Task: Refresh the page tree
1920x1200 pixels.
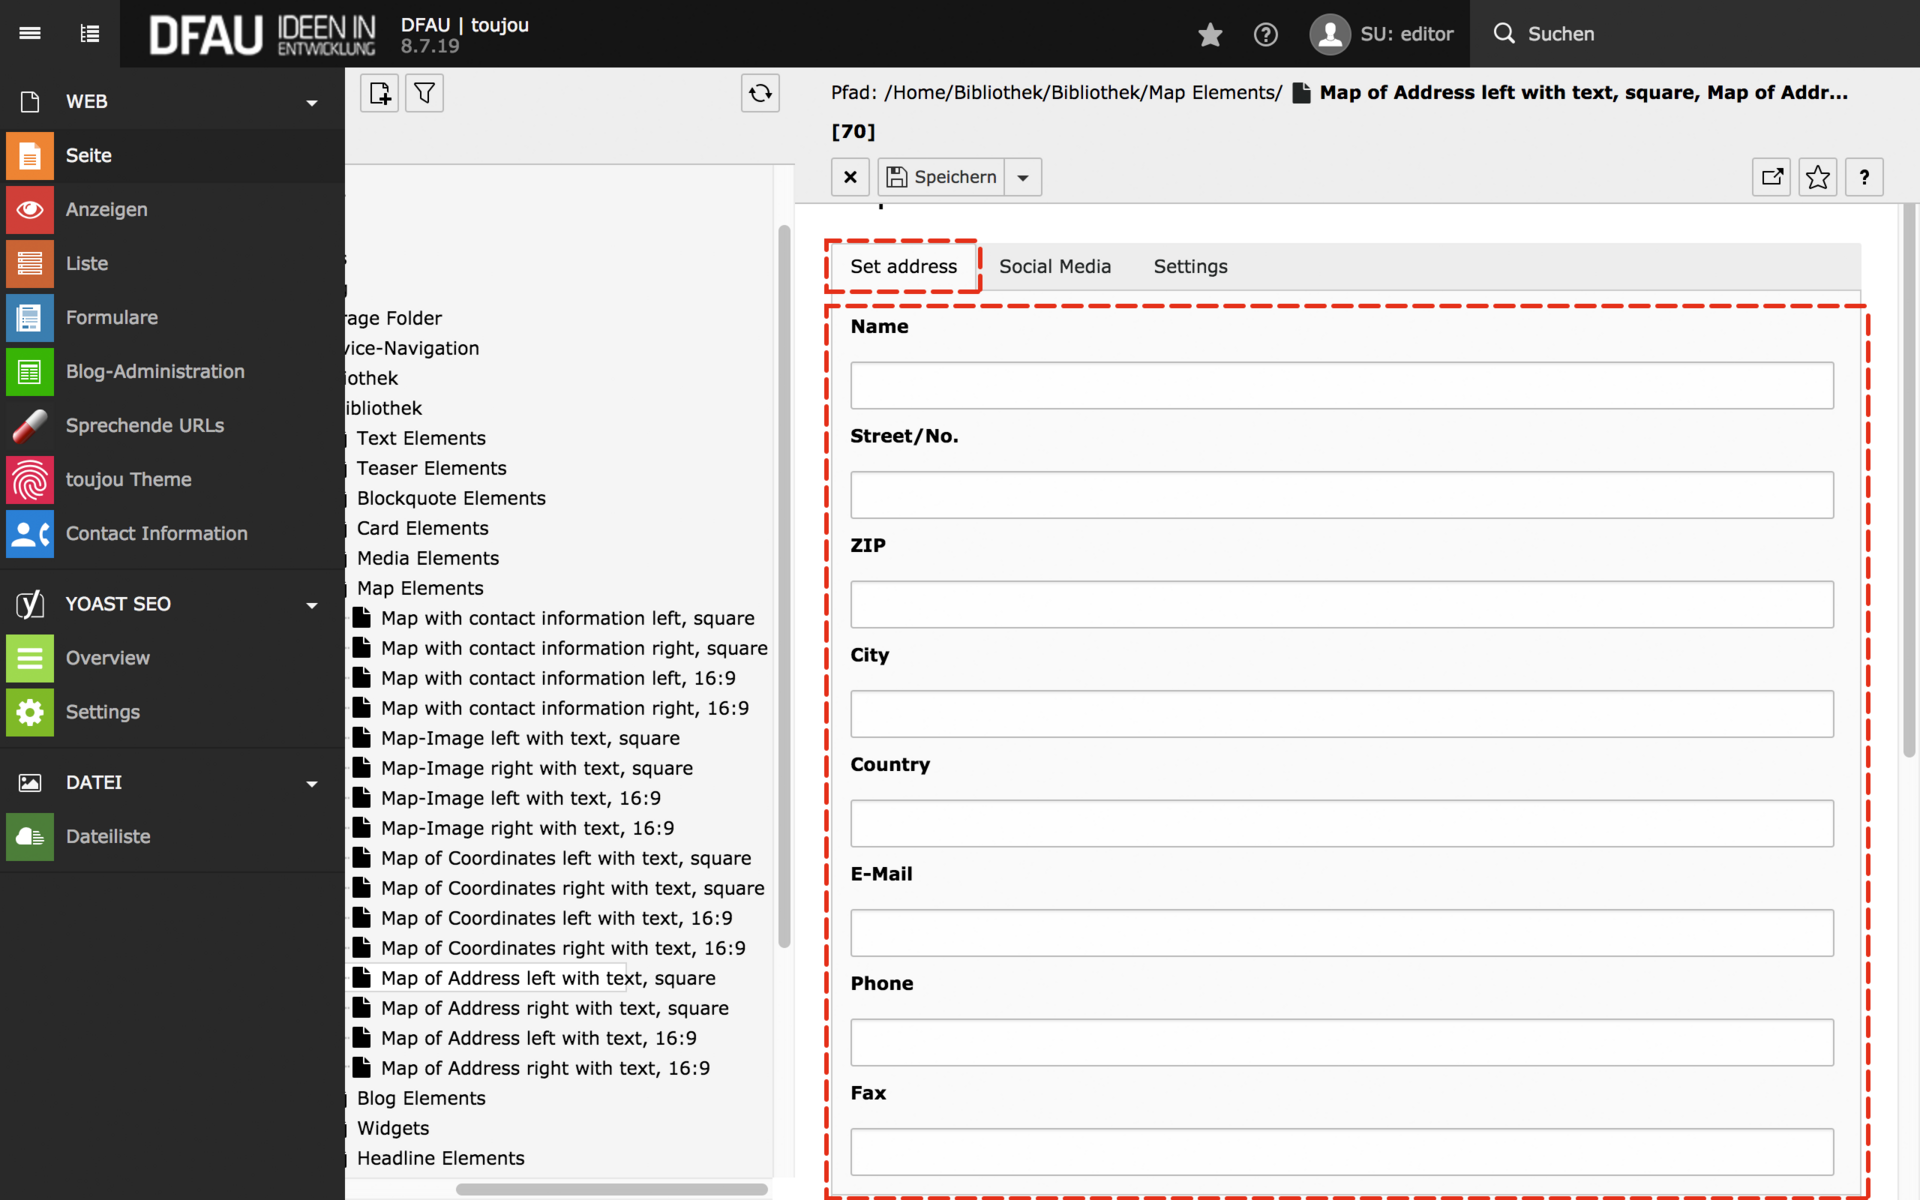Action: click(x=760, y=93)
